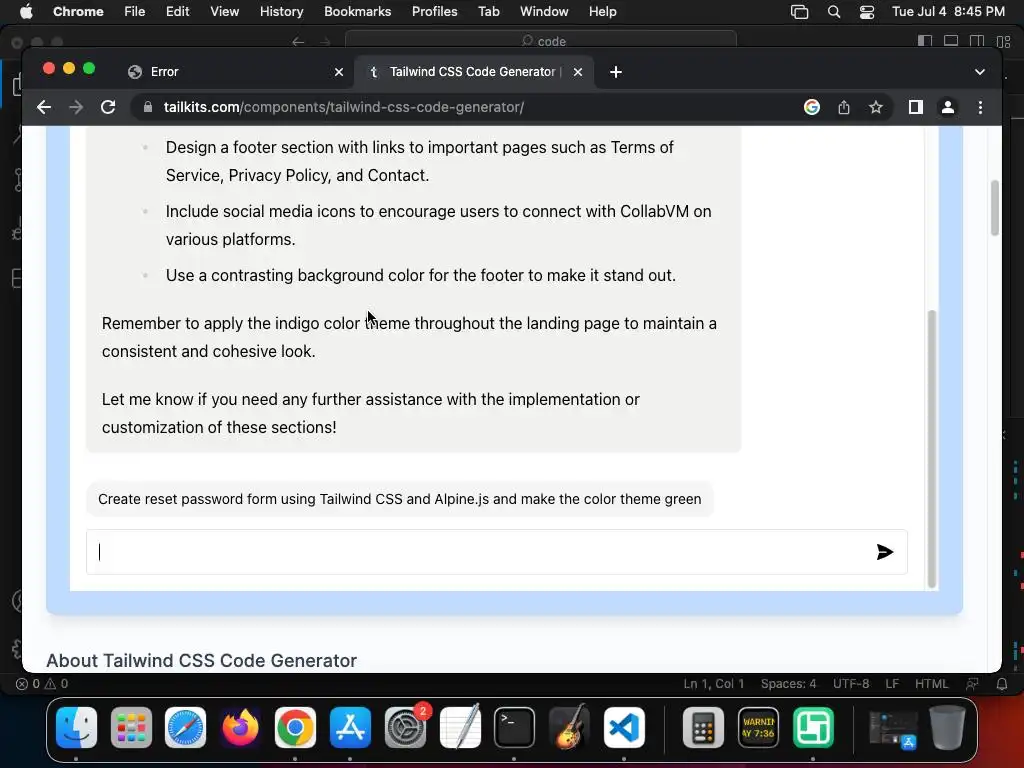Open System Settings from the Dock
The width and height of the screenshot is (1024, 768).
tap(405, 728)
